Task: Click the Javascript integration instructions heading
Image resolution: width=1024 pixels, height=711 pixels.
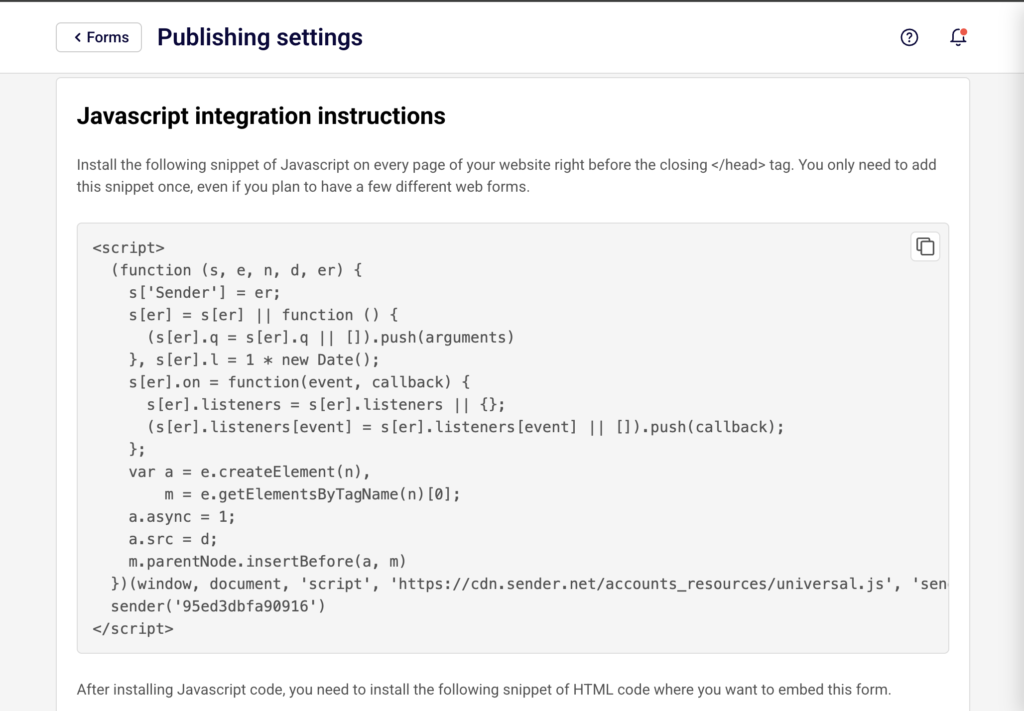Action: pos(261,116)
